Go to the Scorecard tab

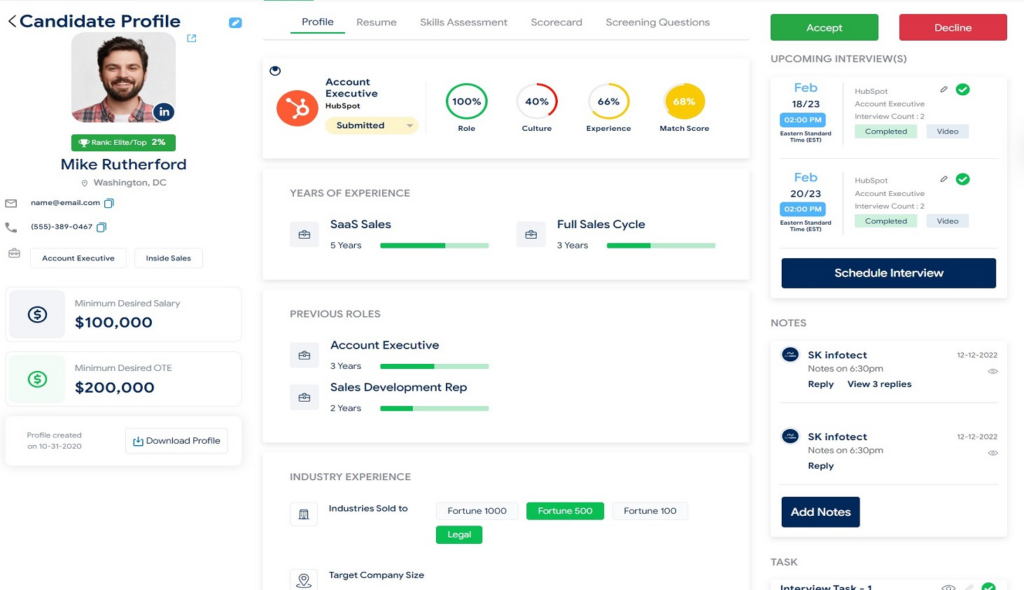[x=556, y=22]
